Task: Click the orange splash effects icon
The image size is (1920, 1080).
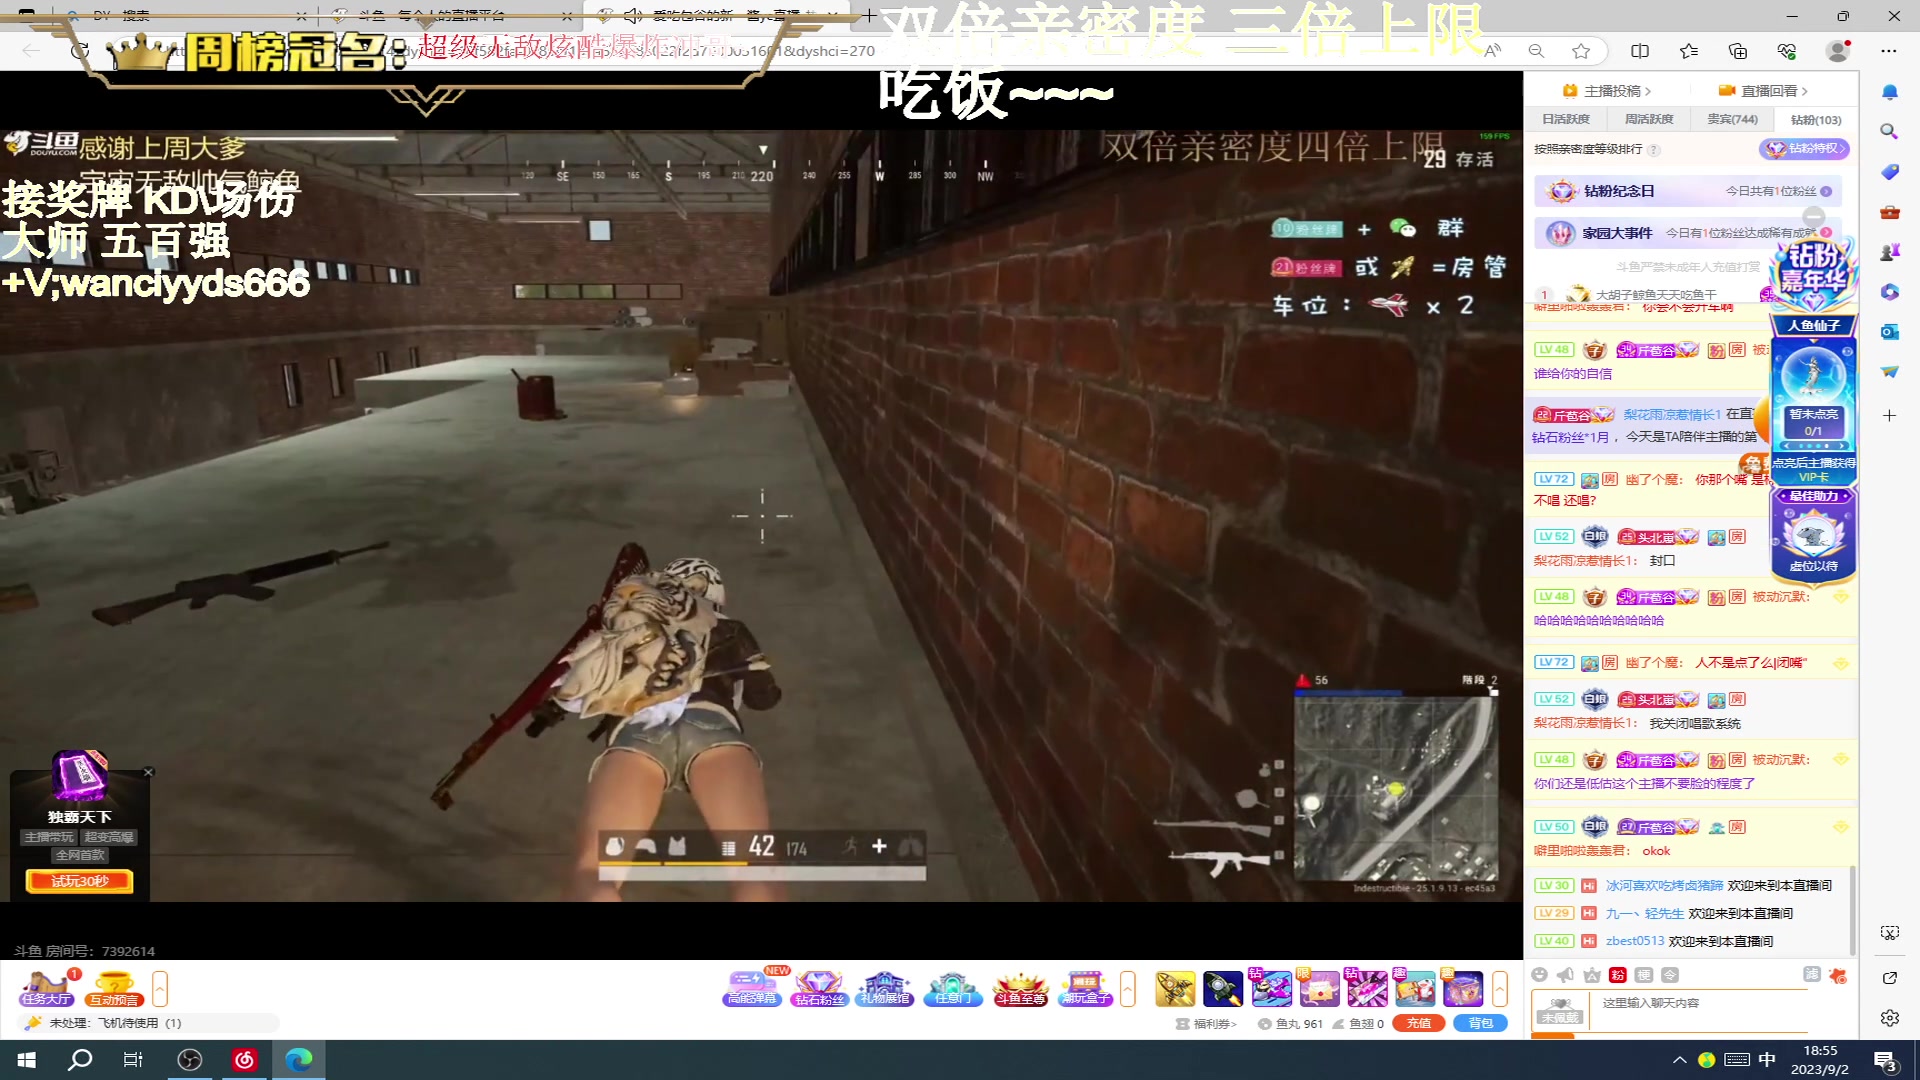Action: pyautogui.click(x=1838, y=975)
